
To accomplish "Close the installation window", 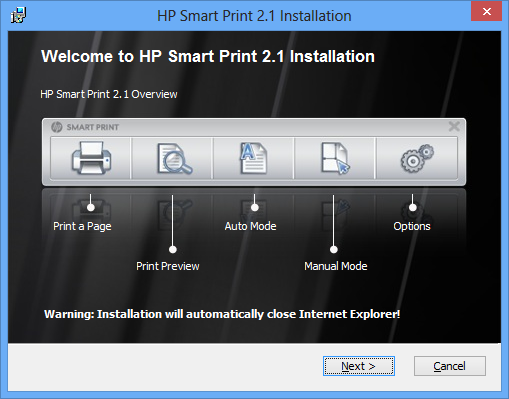I will pos(486,12).
